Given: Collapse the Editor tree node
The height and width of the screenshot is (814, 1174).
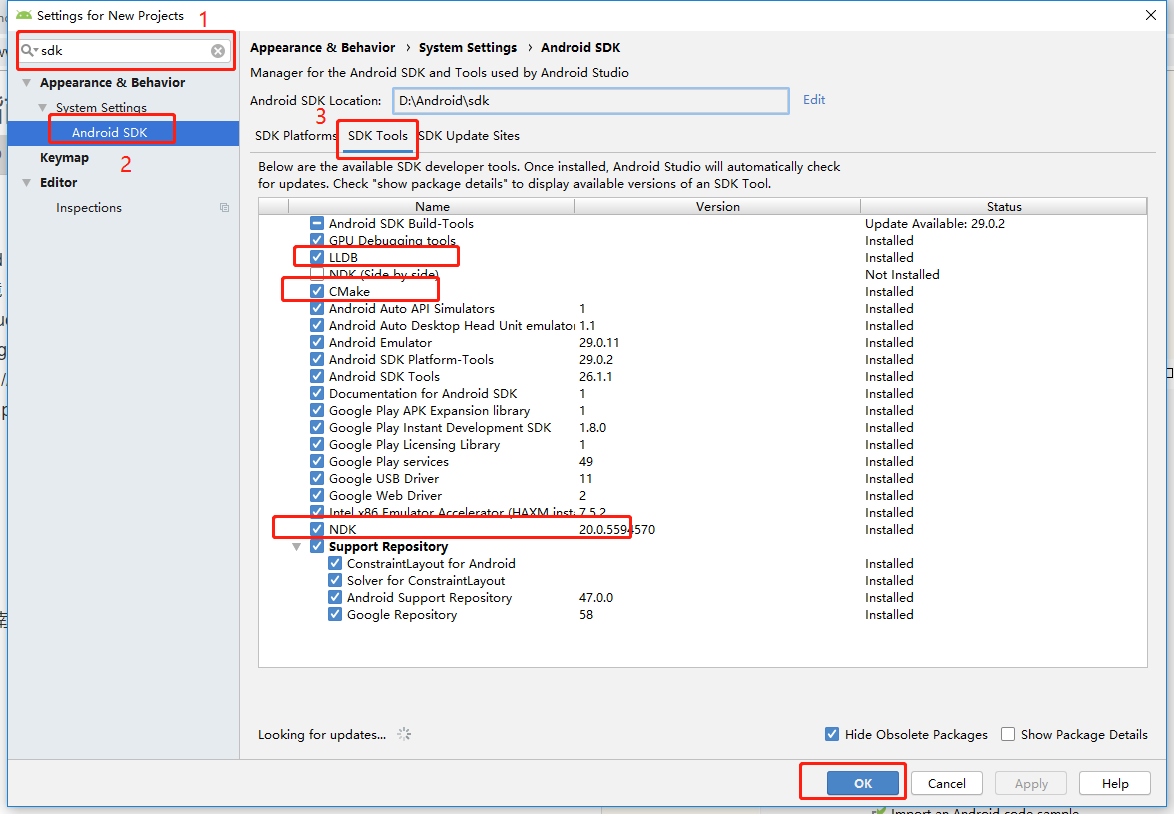Looking at the screenshot, I should click(x=27, y=183).
